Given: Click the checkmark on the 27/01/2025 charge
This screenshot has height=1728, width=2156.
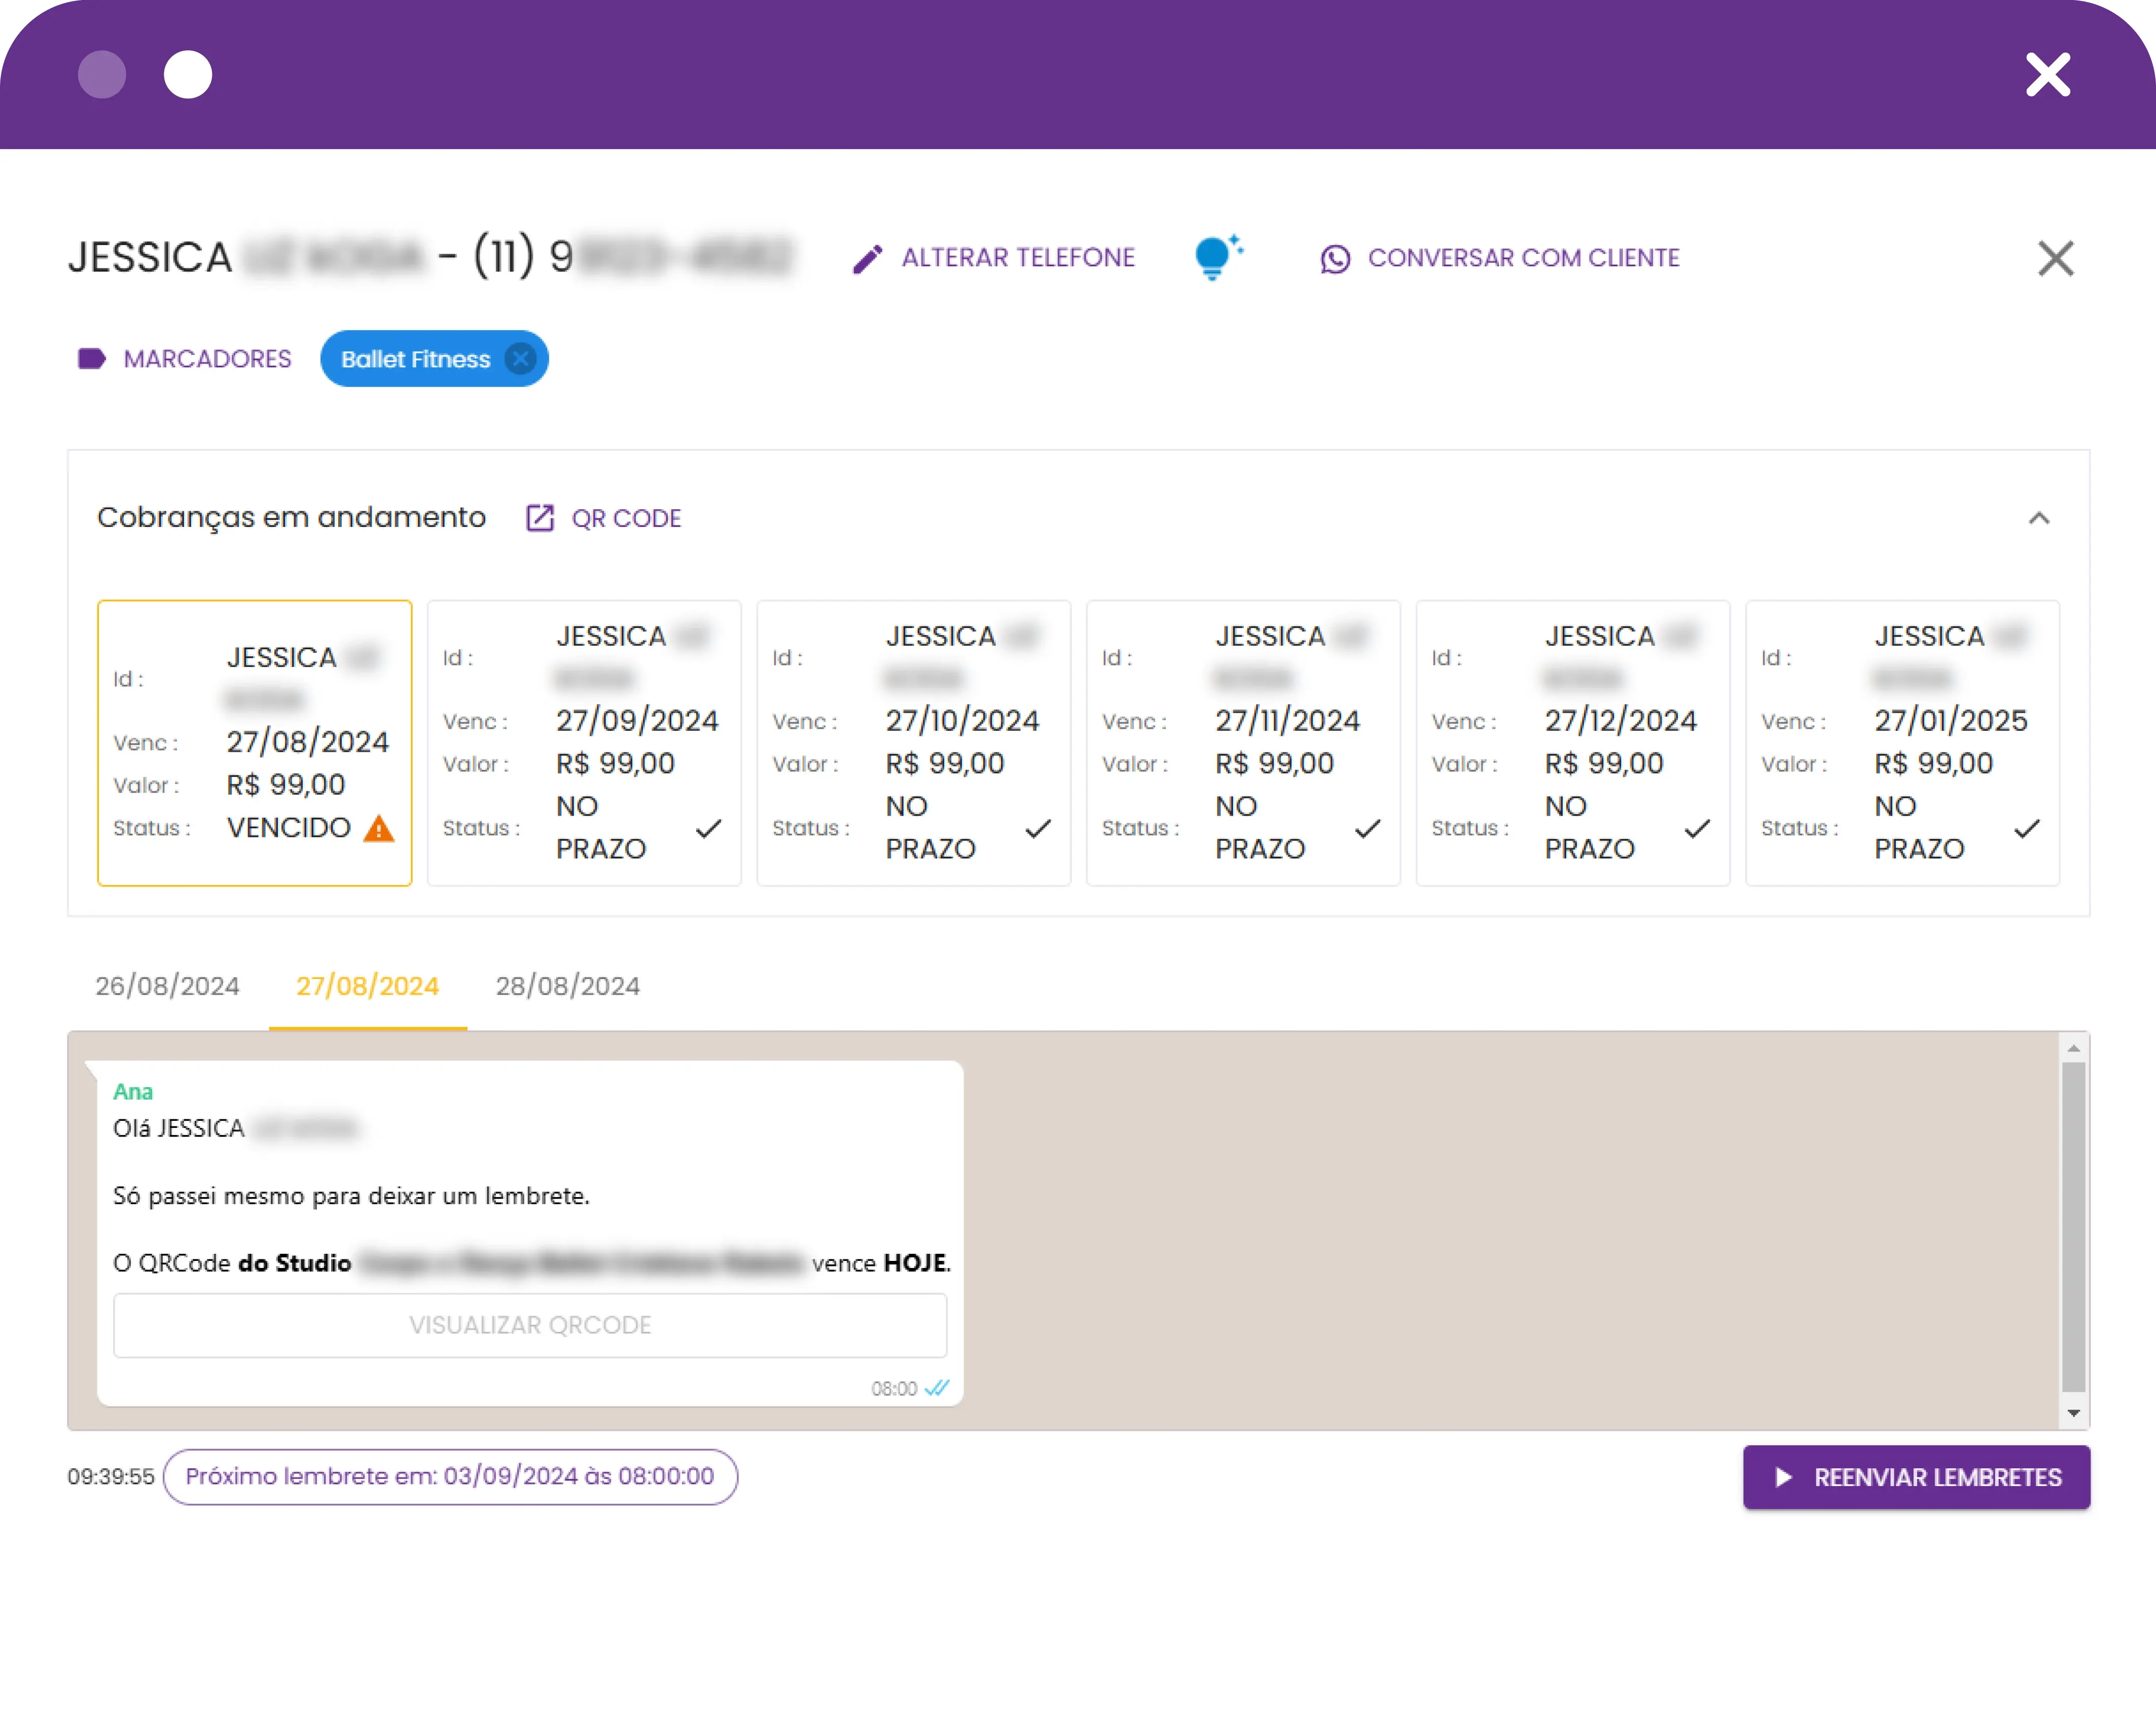Looking at the screenshot, I should pos(2027,828).
